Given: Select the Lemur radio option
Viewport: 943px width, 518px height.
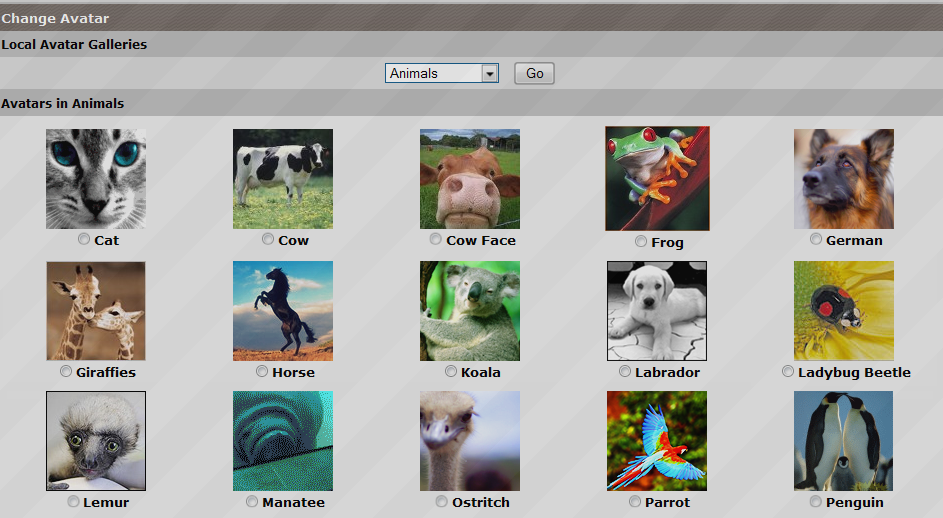Looking at the screenshot, I should (x=73, y=501).
